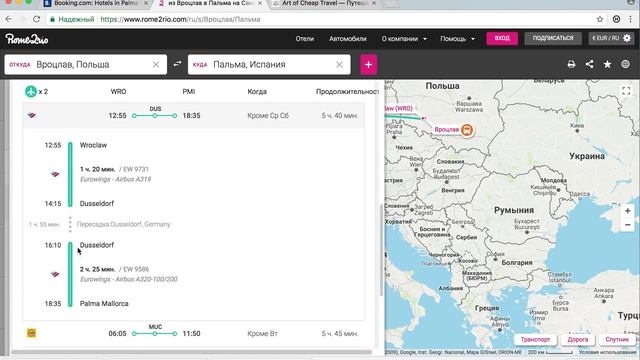Switch map to Спутник view
The width and height of the screenshot is (640, 360).
(x=617, y=340)
